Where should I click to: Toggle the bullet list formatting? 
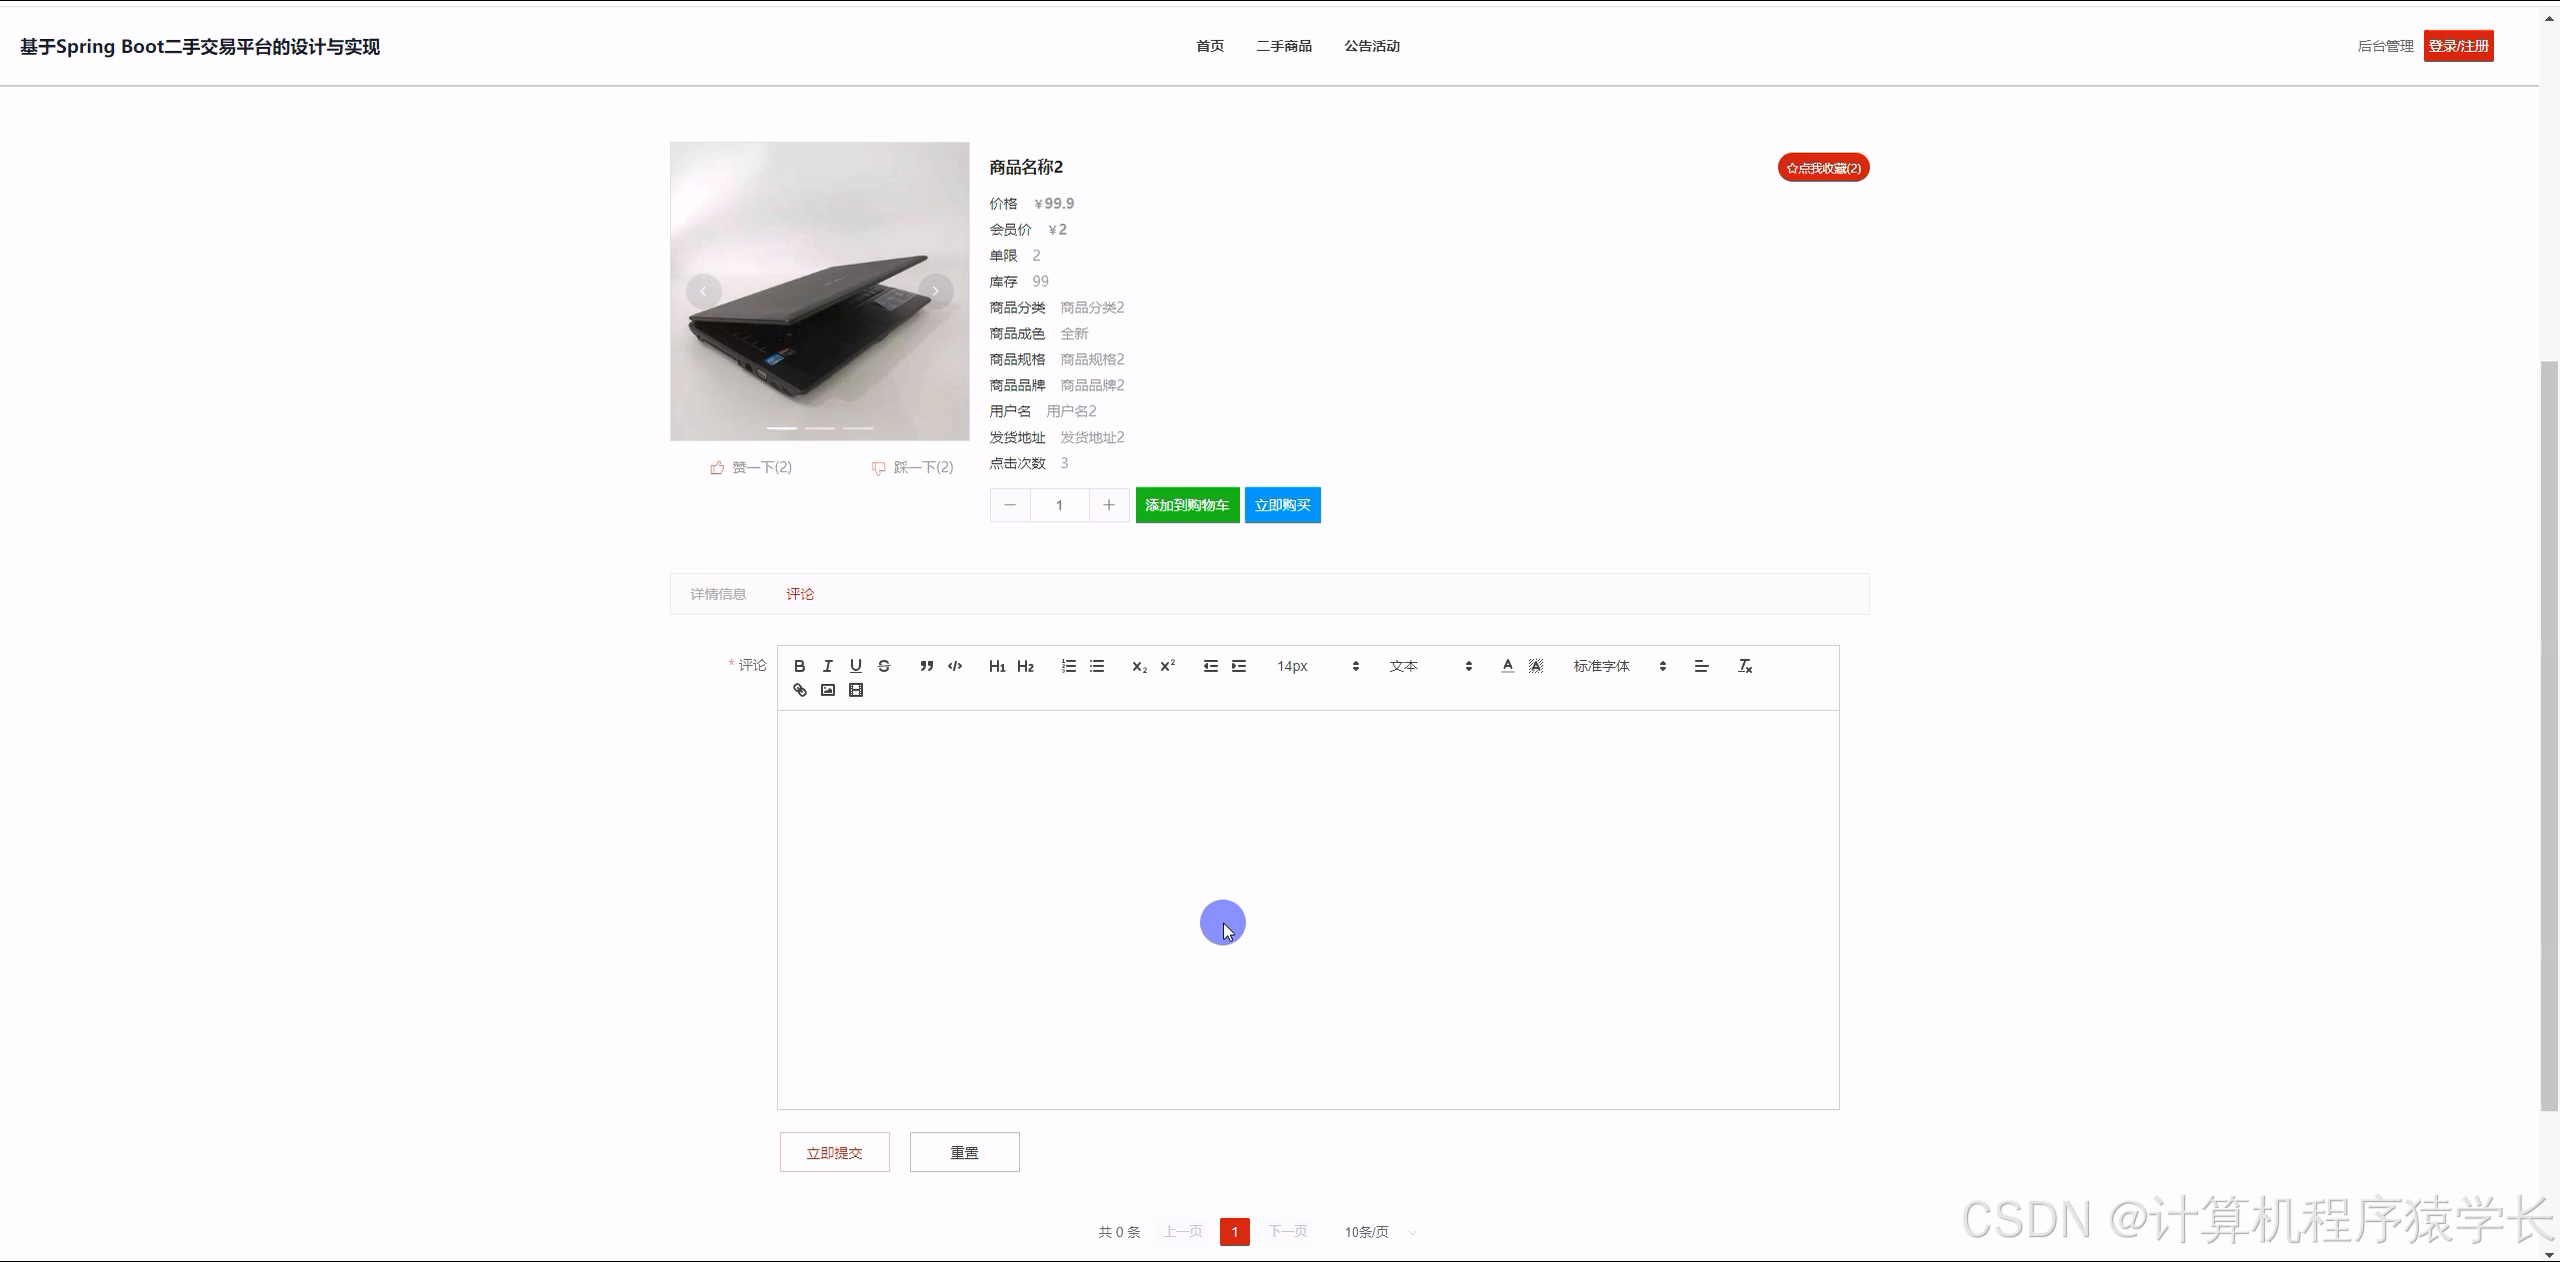[1096, 665]
